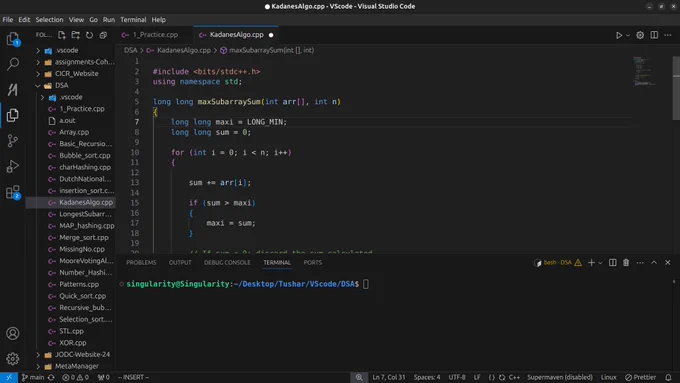Screen dimensions: 680x383
Task: Change encoding via UTF-8
Action: (457, 377)
